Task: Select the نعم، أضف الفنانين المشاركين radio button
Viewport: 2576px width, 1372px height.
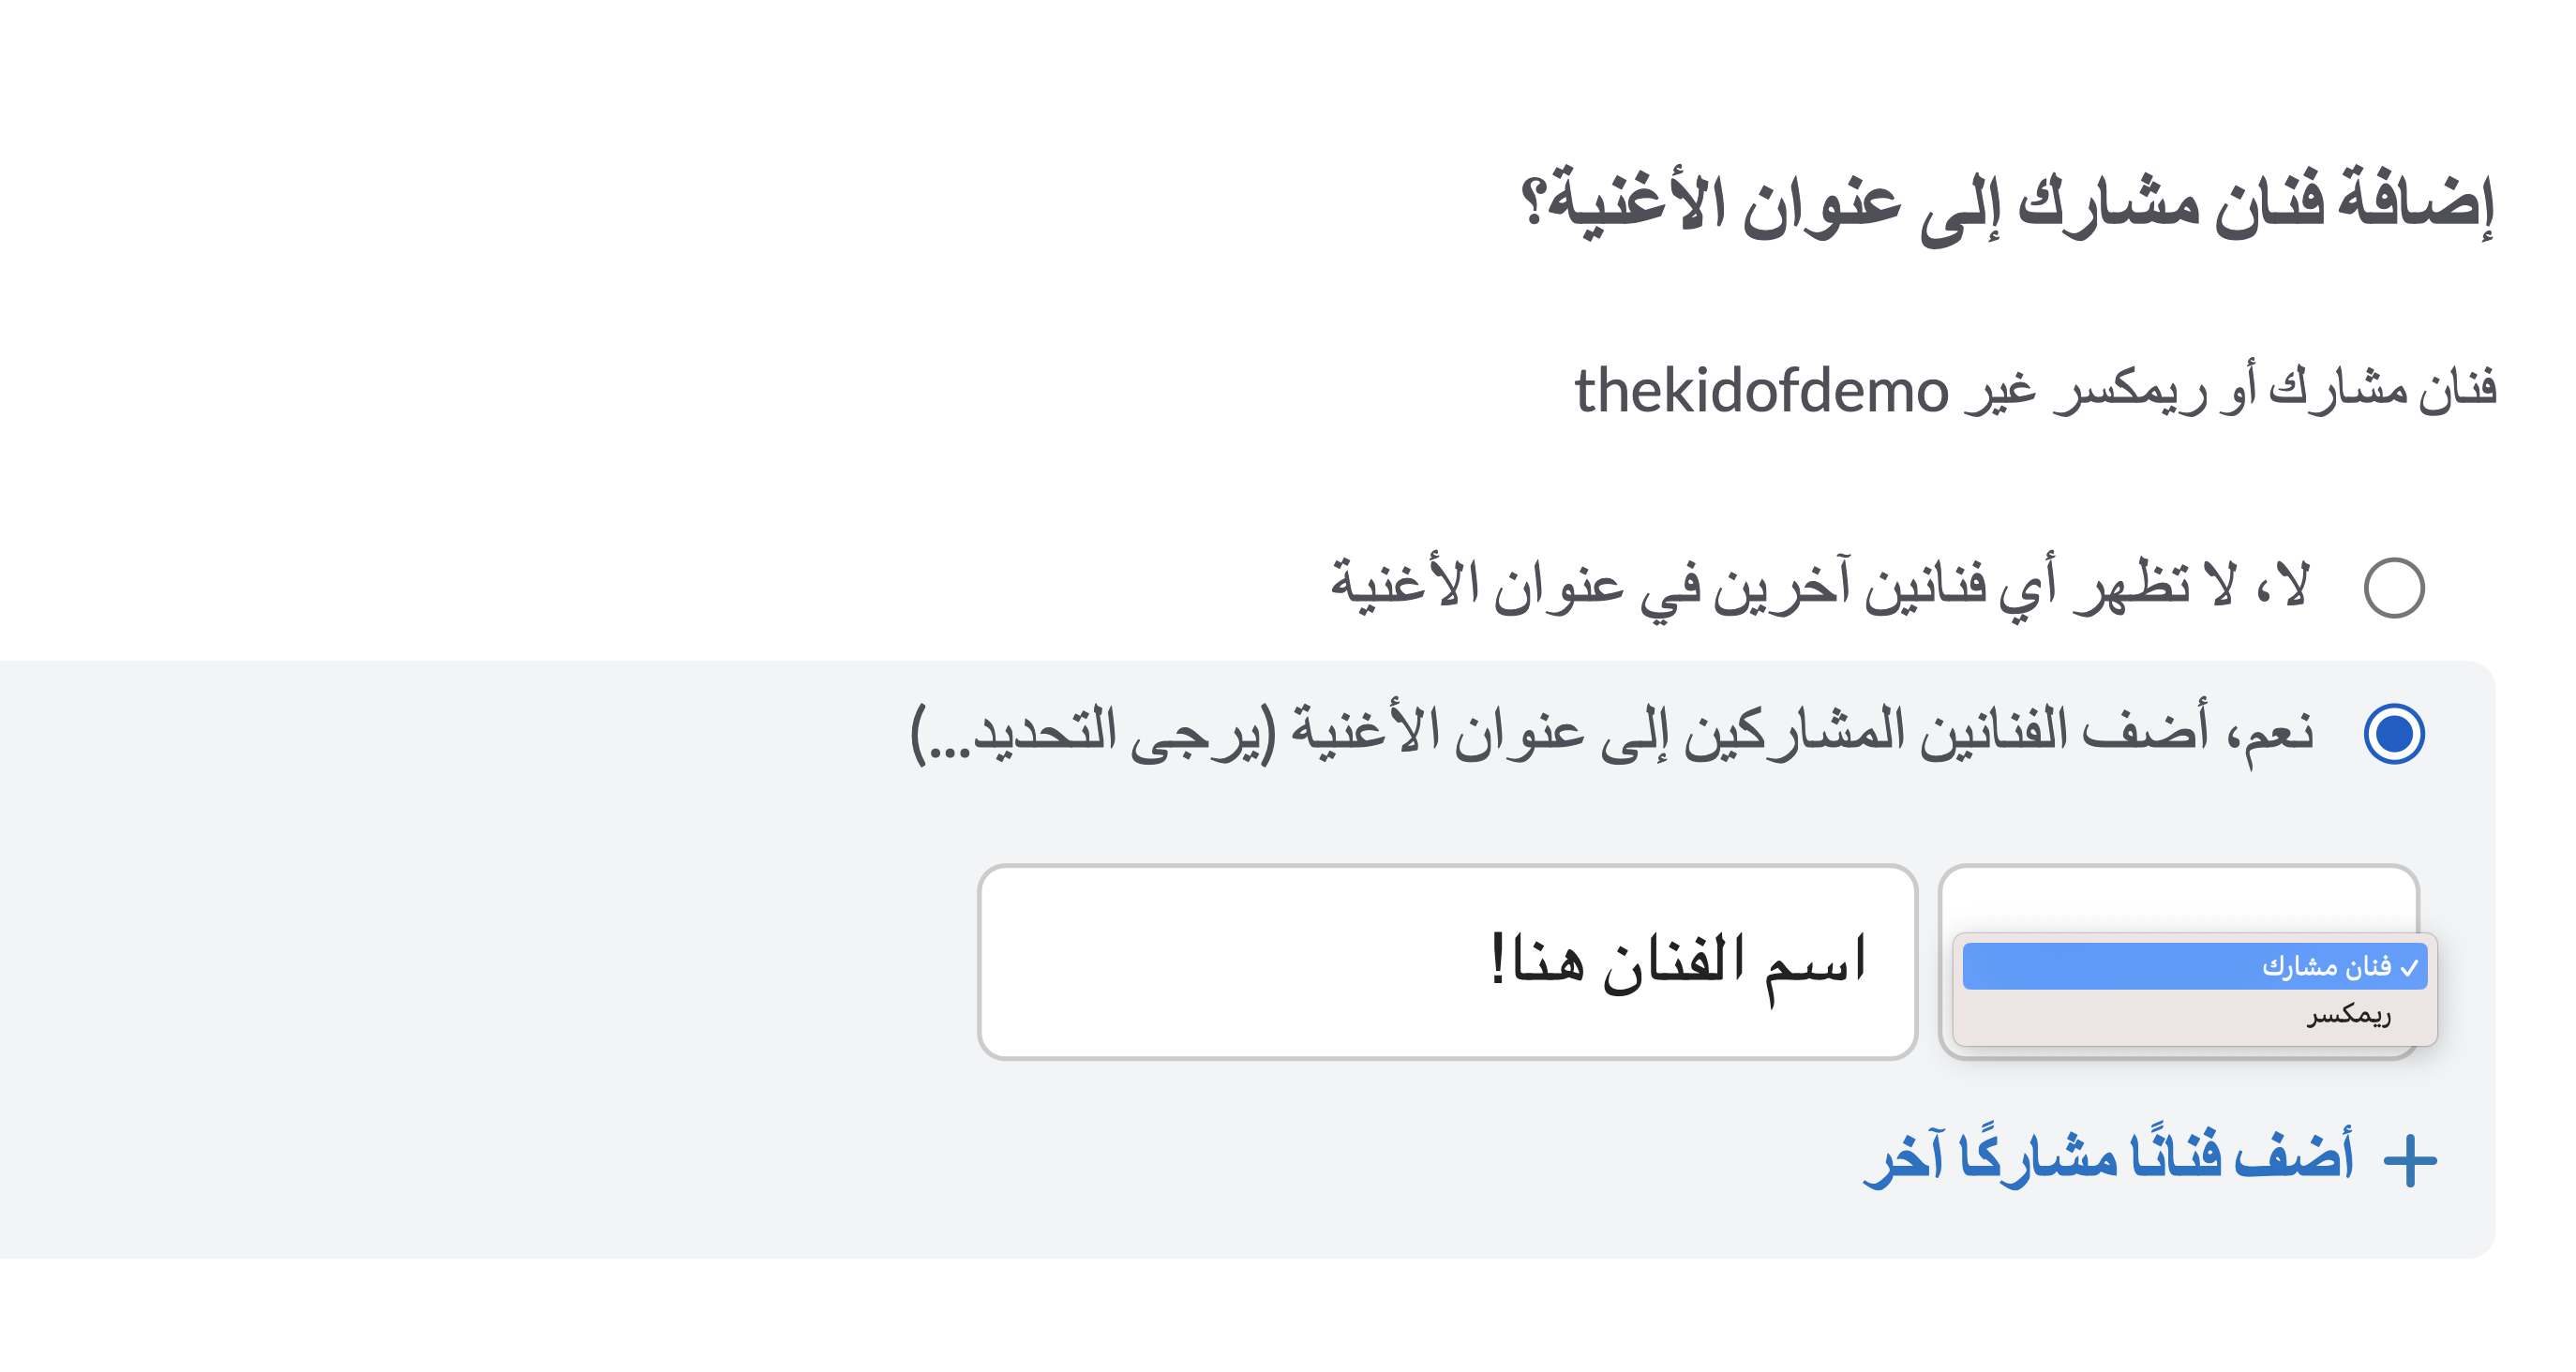Action: tap(2394, 734)
